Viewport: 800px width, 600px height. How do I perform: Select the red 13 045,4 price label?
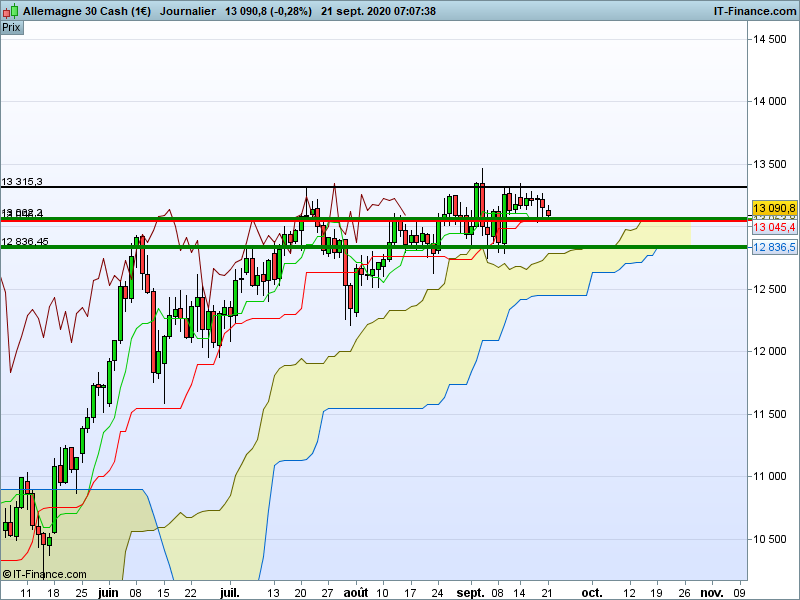[774, 227]
